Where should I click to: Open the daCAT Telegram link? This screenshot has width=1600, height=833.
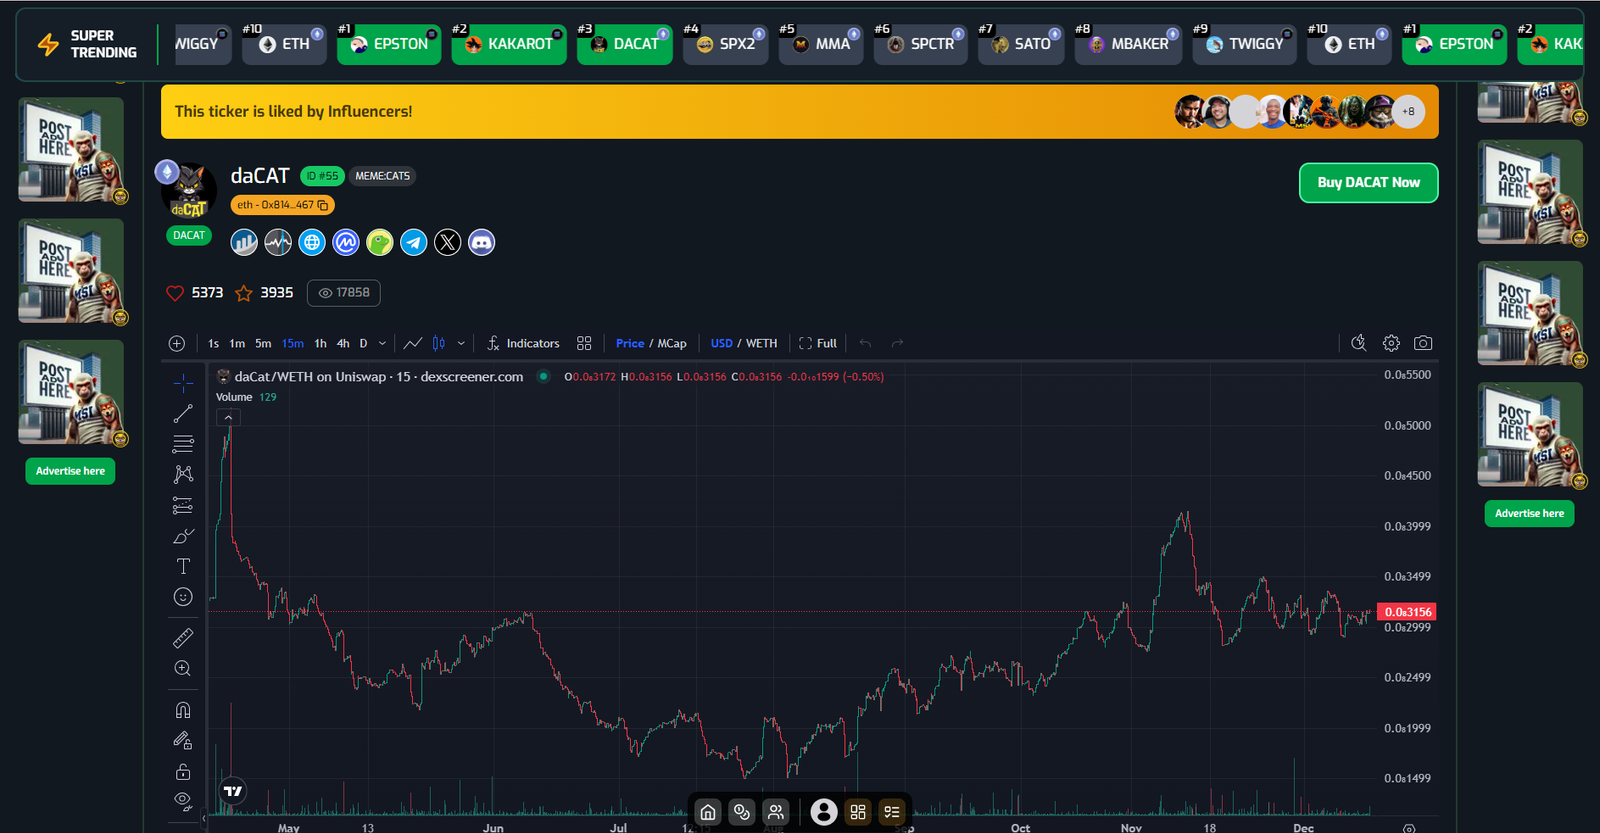(414, 242)
